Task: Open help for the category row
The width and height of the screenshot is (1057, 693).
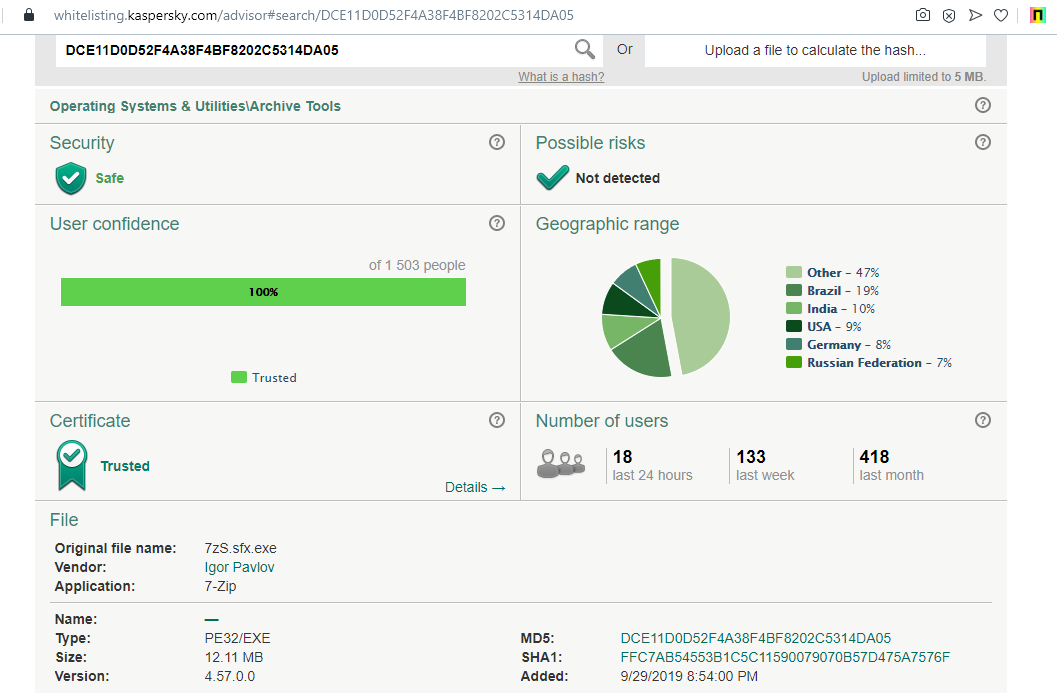Action: point(983,105)
